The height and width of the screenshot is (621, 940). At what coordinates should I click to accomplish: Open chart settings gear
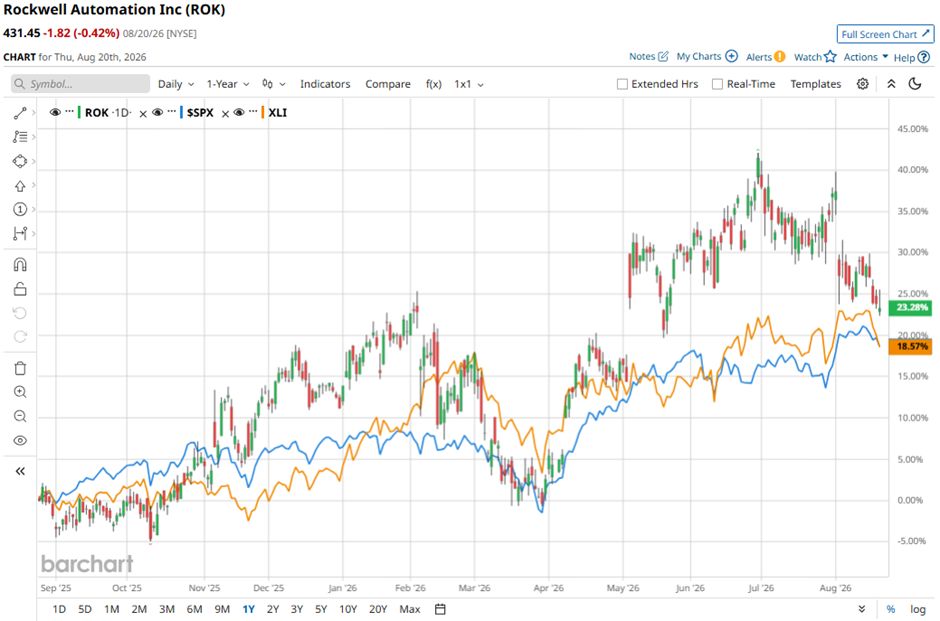863,84
